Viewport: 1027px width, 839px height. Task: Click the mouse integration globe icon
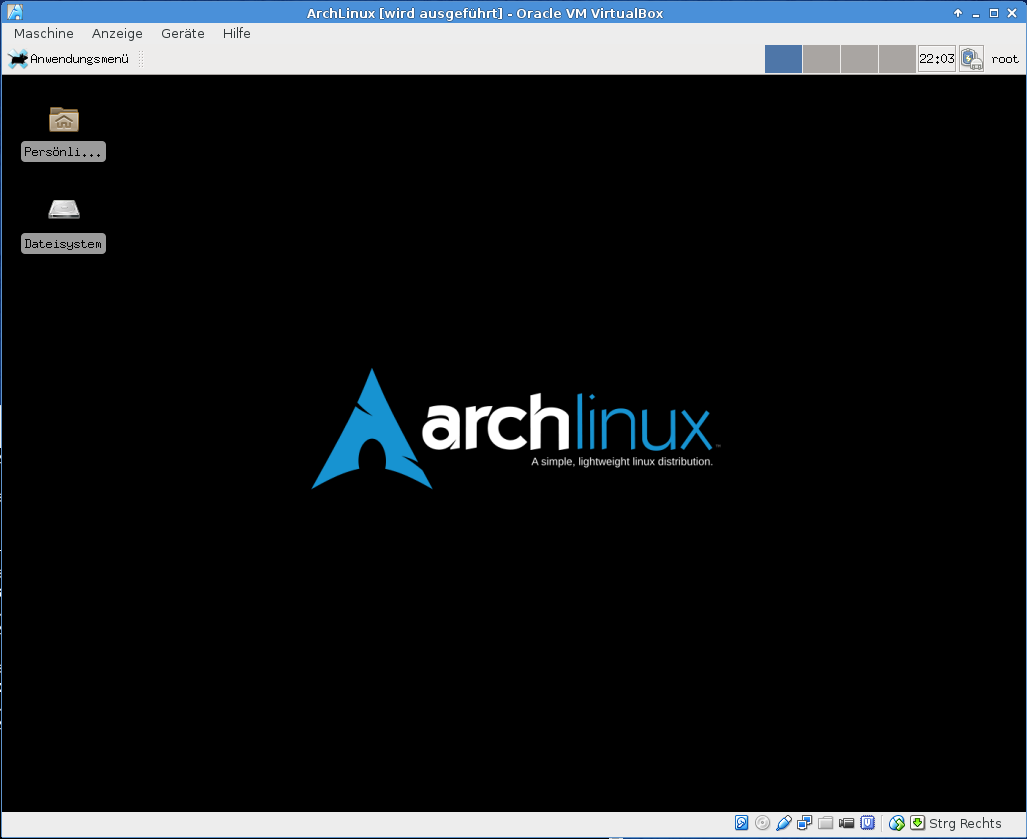[x=897, y=823]
